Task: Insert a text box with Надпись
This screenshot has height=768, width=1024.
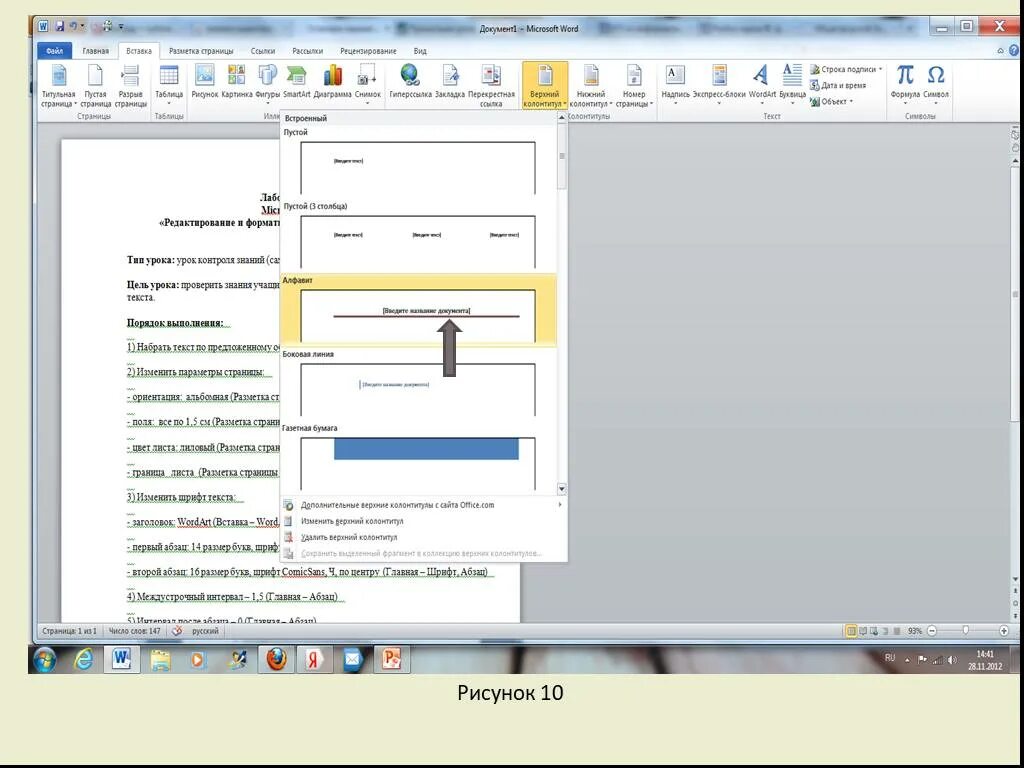Action: click(x=675, y=84)
